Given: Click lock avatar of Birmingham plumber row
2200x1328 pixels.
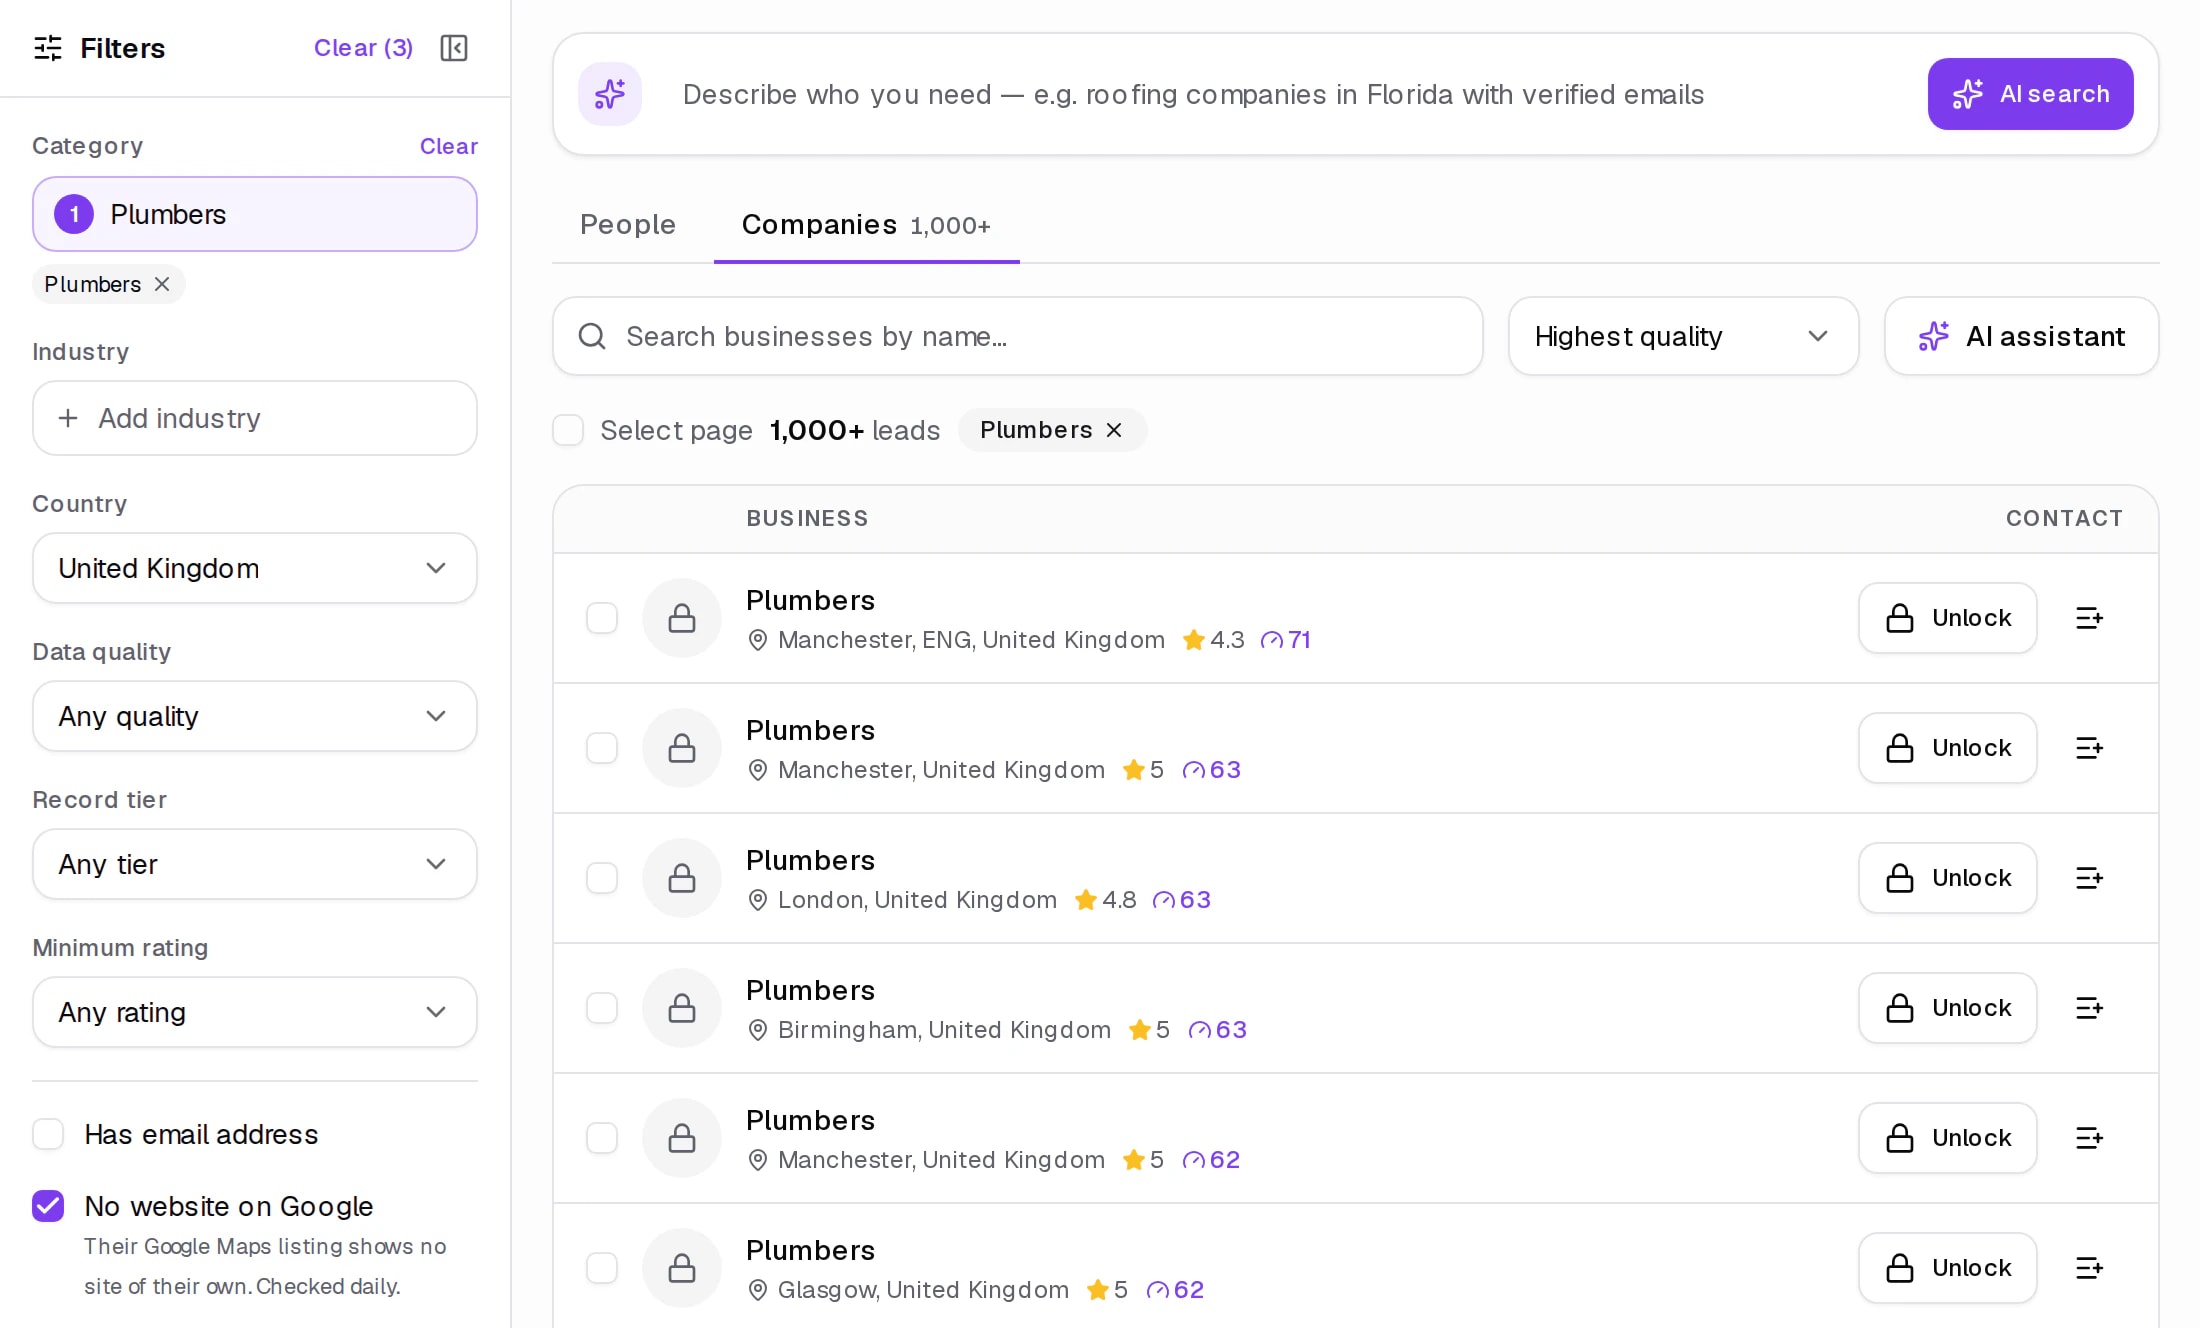Looking at the screenshot, I should tap(682, 1008).
